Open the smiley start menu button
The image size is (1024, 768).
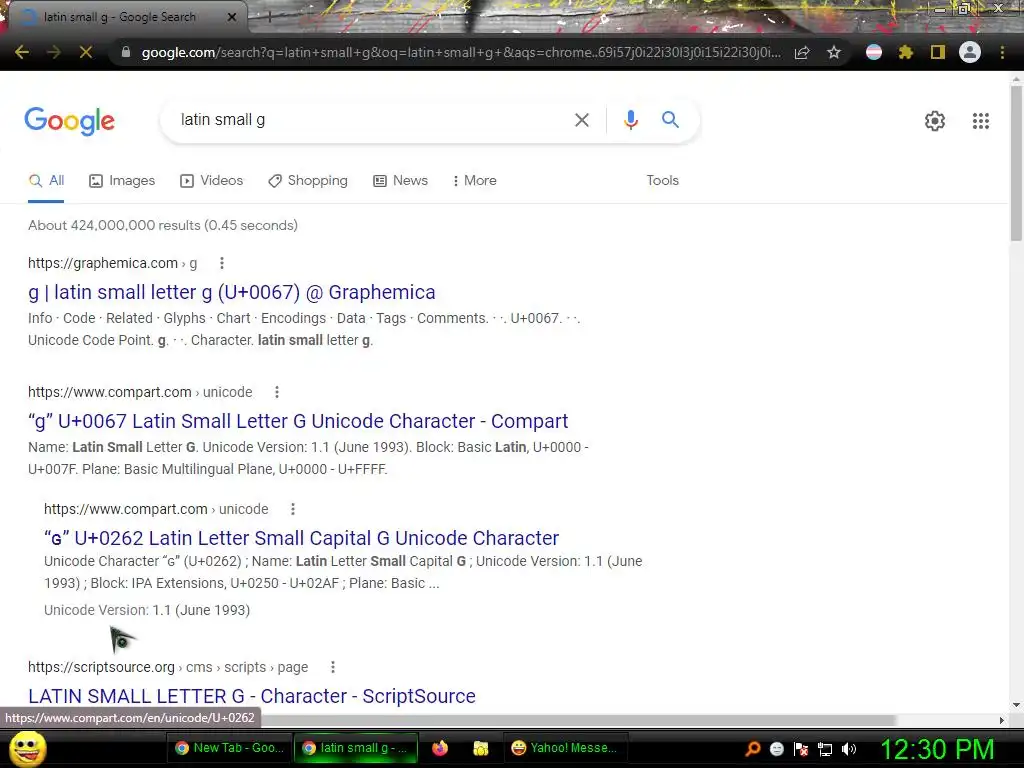click(27, 748)
